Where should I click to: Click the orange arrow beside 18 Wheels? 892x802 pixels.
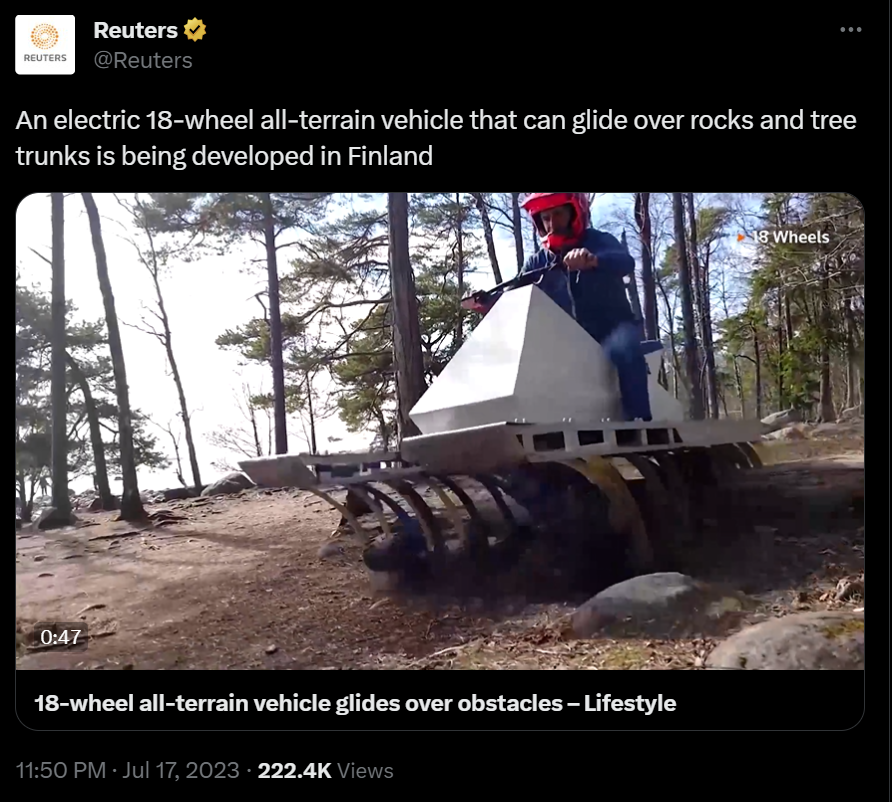[x=741, y=237]
